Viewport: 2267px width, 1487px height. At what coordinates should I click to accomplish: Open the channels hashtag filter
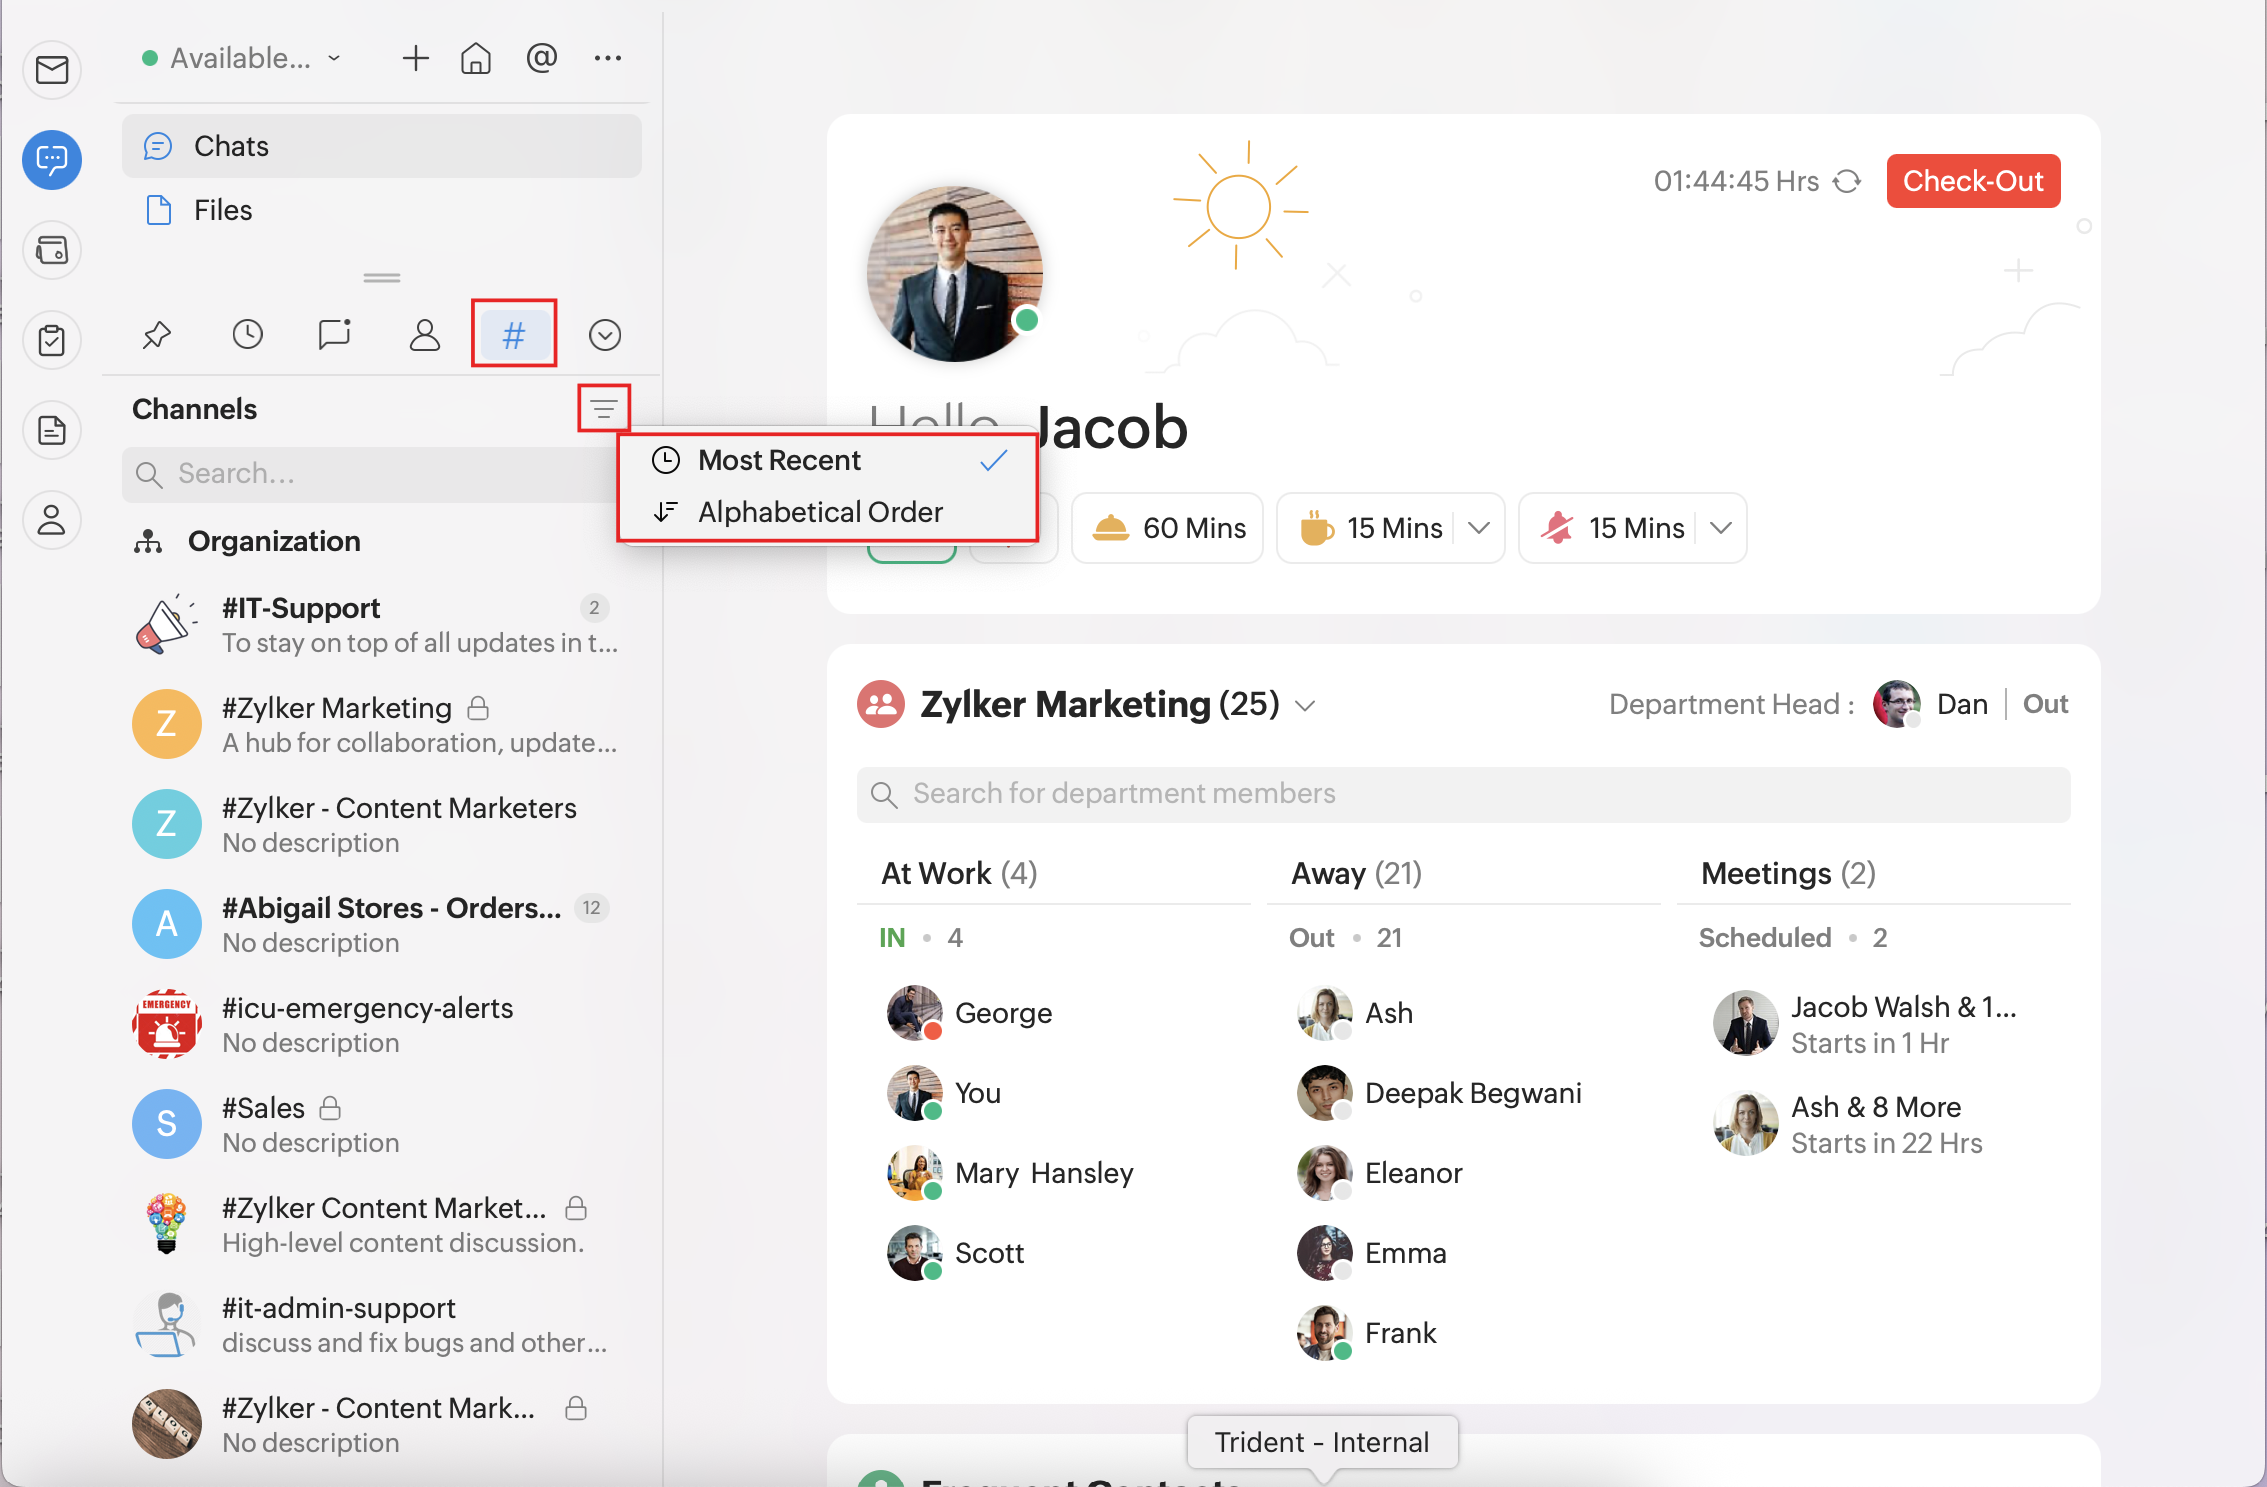point(514,335)
